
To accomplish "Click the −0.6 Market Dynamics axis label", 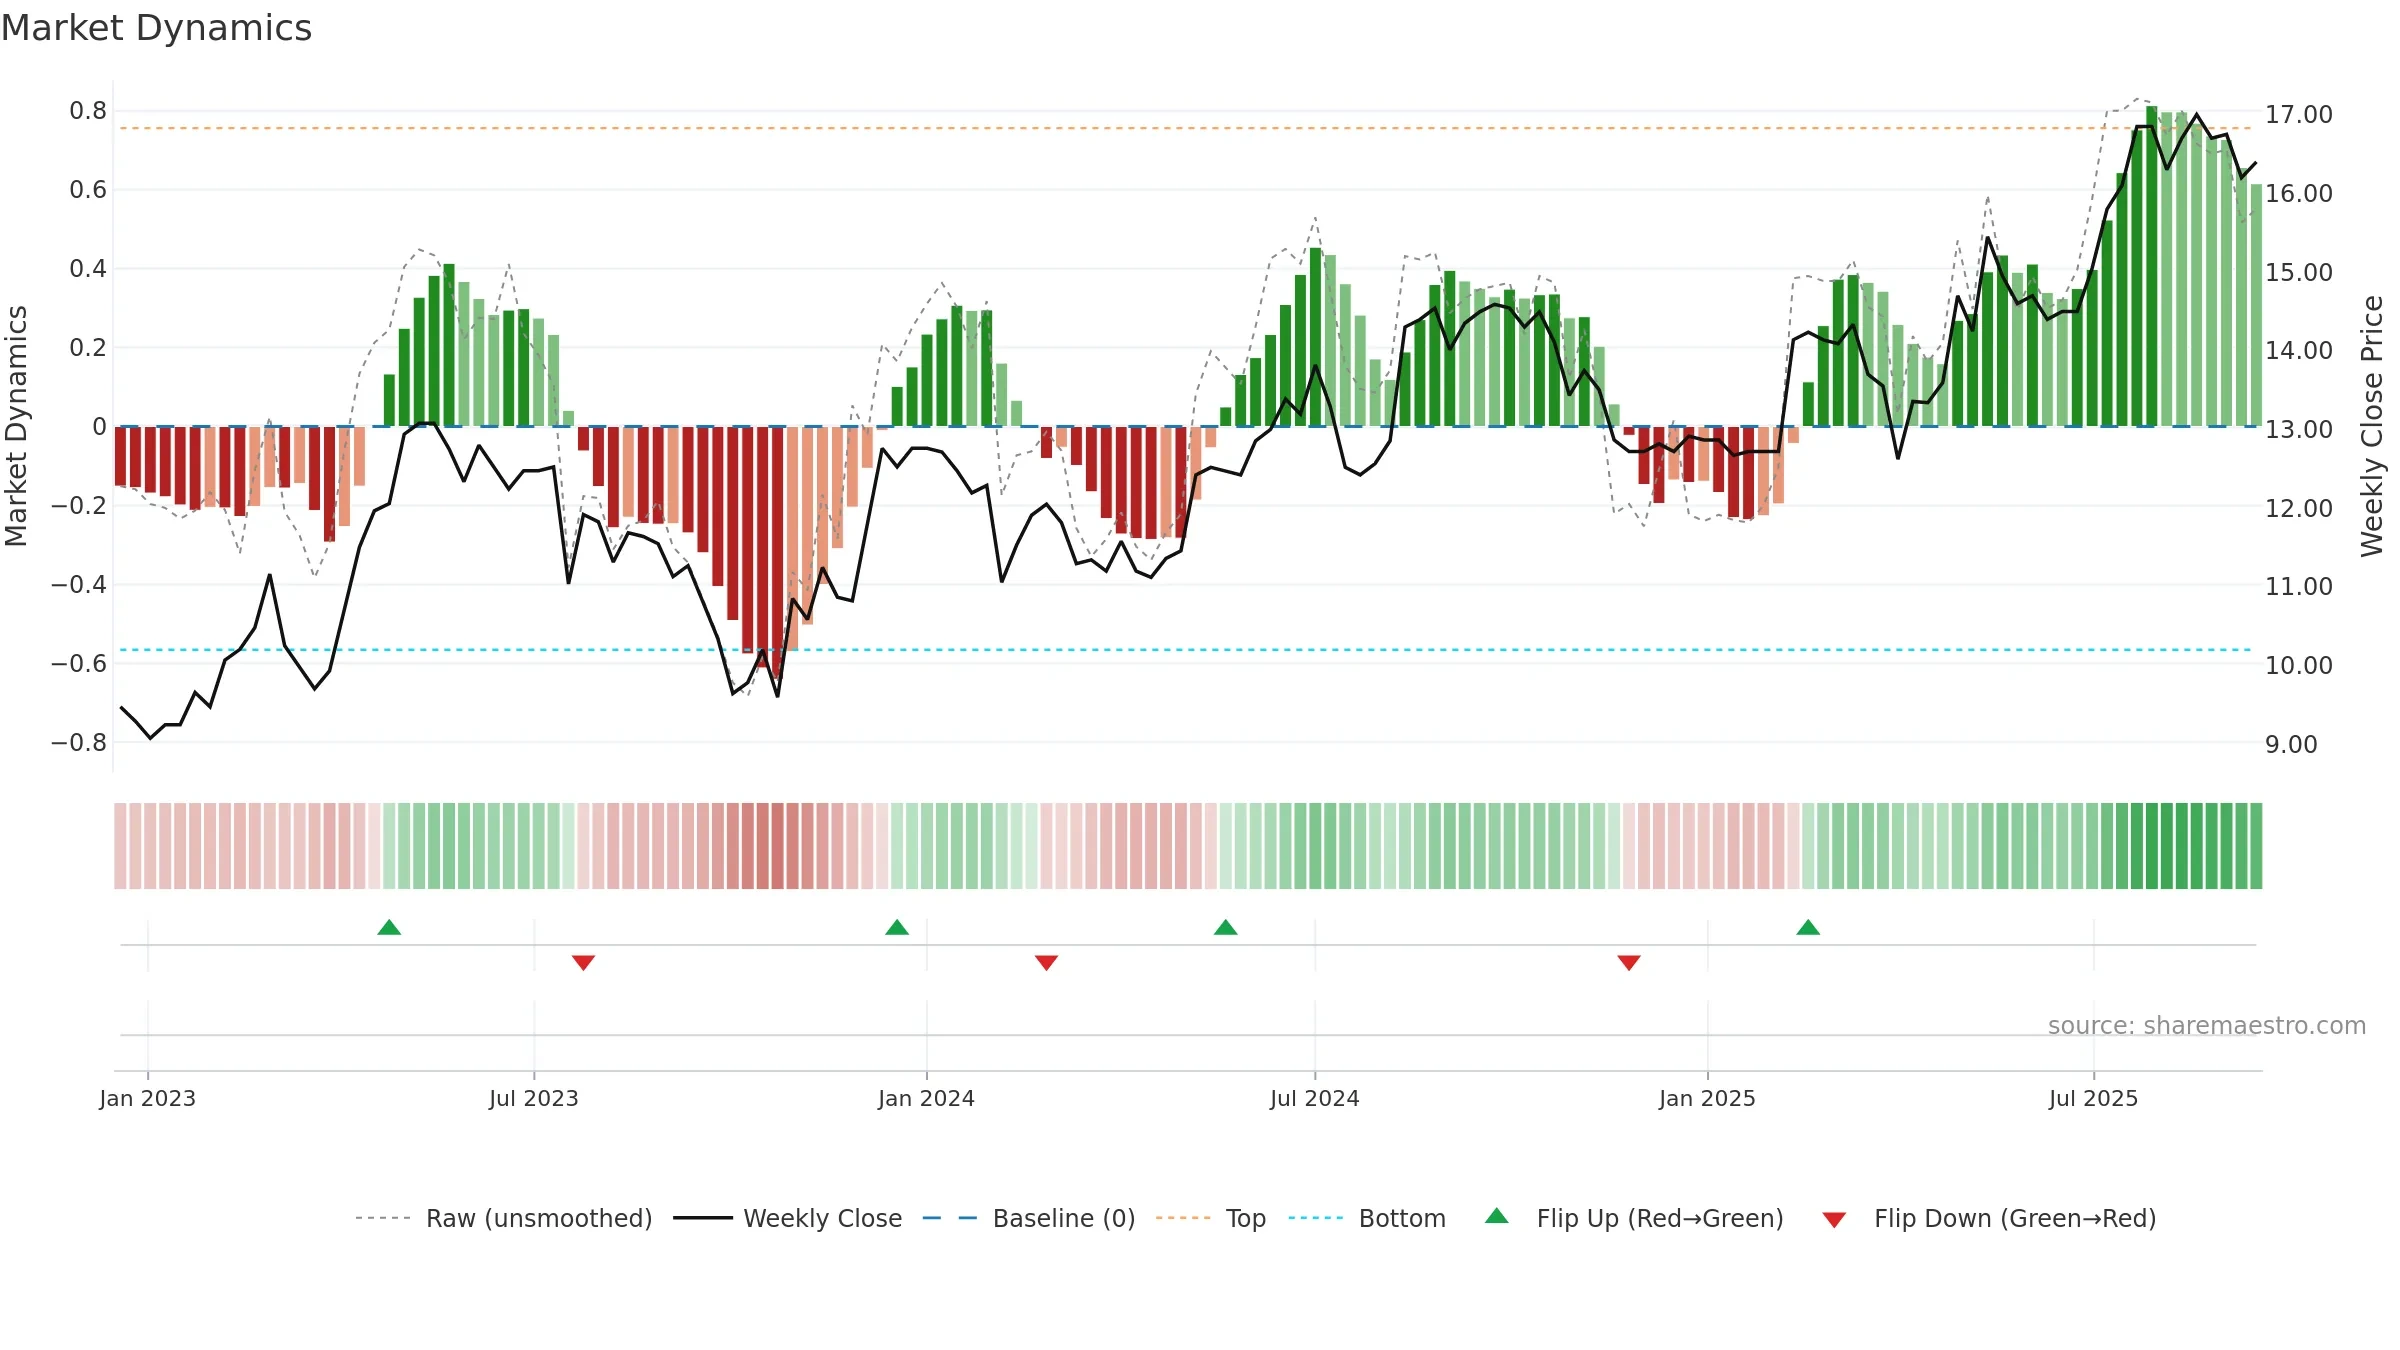I will point(79,663).
